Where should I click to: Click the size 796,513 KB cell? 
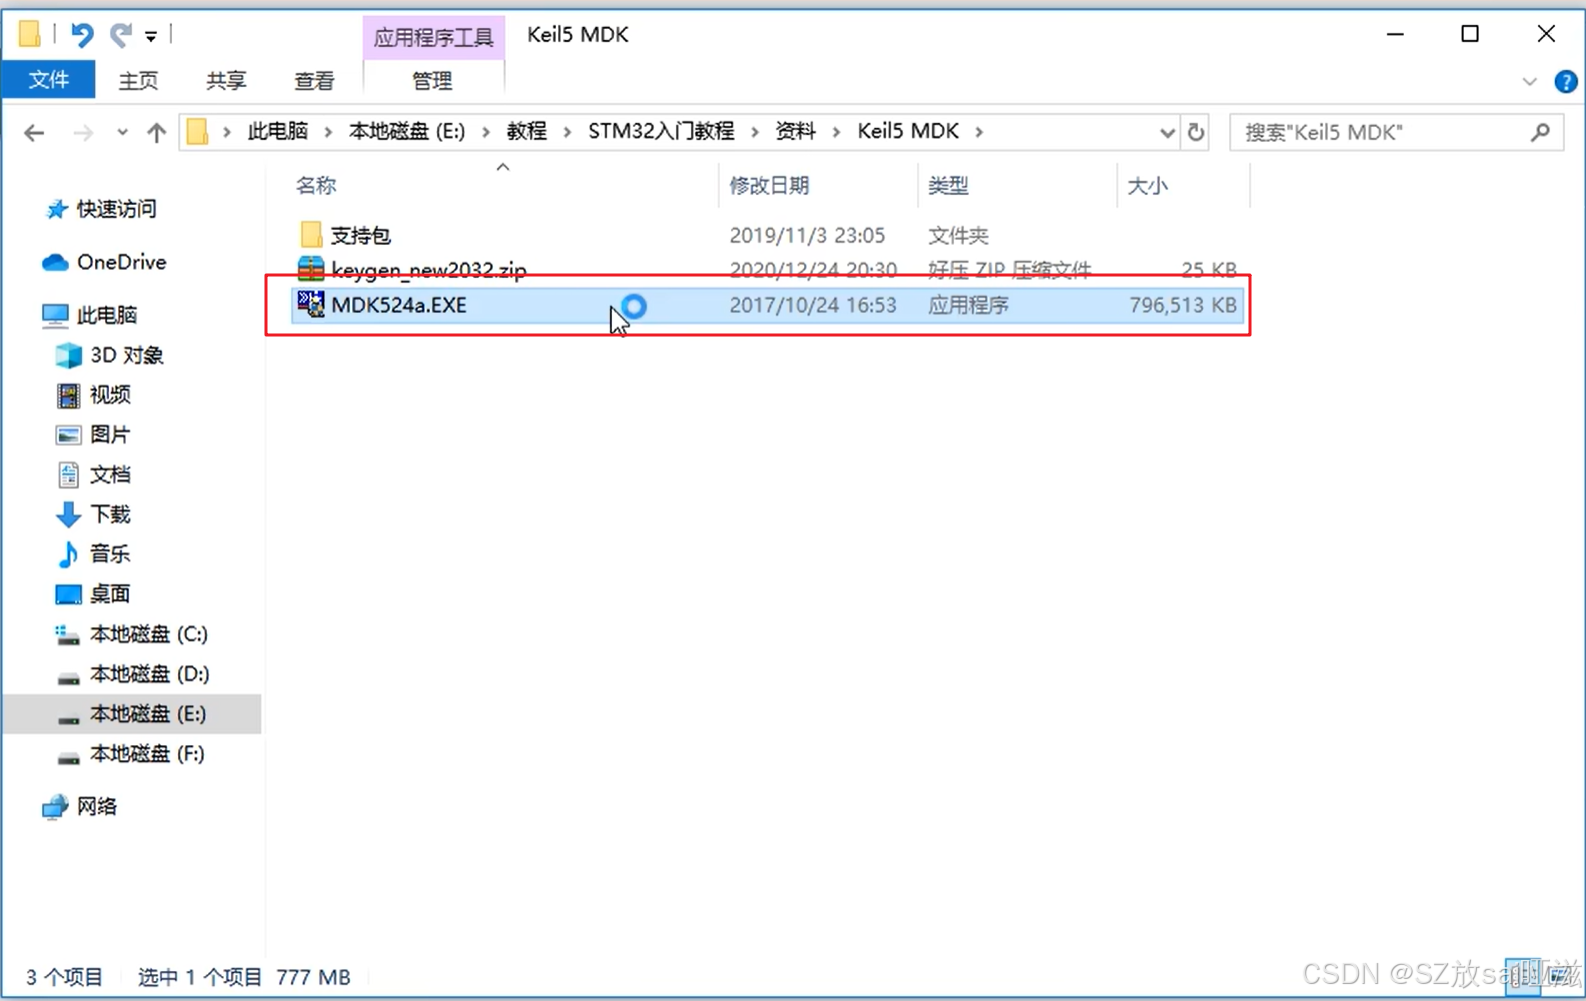click(x=1182, y=305)
